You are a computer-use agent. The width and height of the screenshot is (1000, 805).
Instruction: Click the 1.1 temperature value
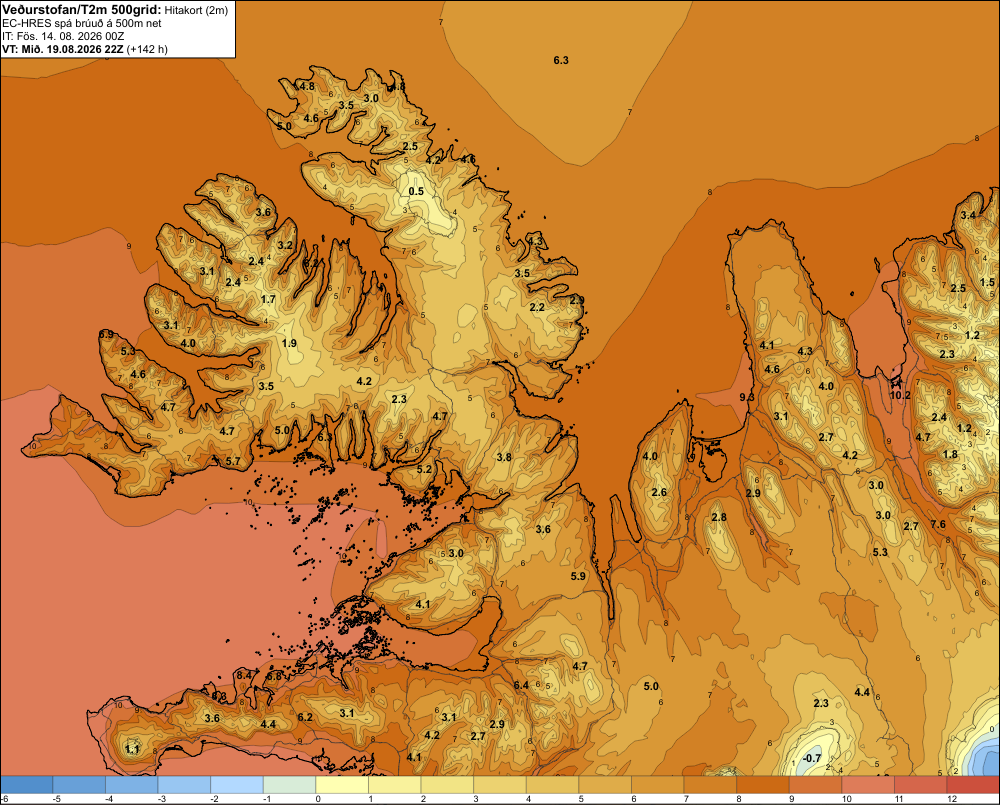pos(132,749)
